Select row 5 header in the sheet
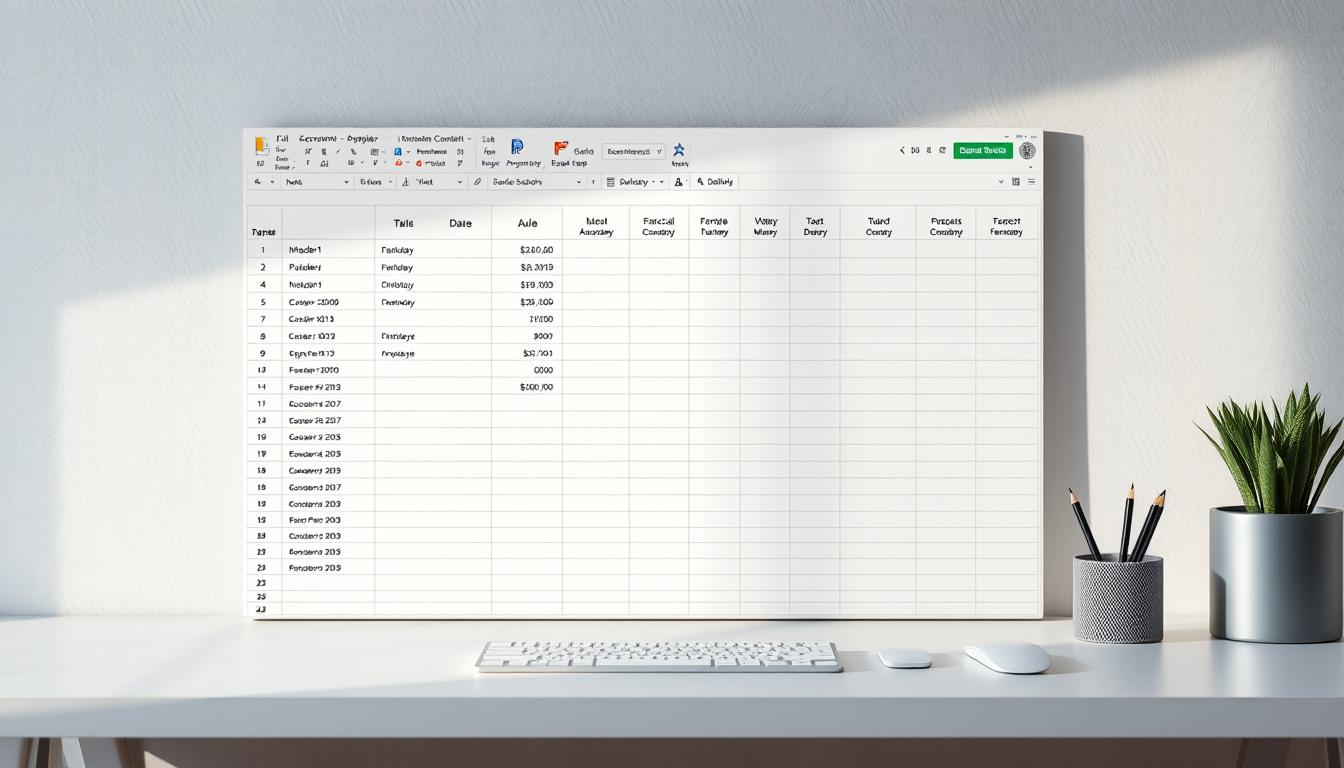This screenshot has height=768, width=1344. pos(263,302)
